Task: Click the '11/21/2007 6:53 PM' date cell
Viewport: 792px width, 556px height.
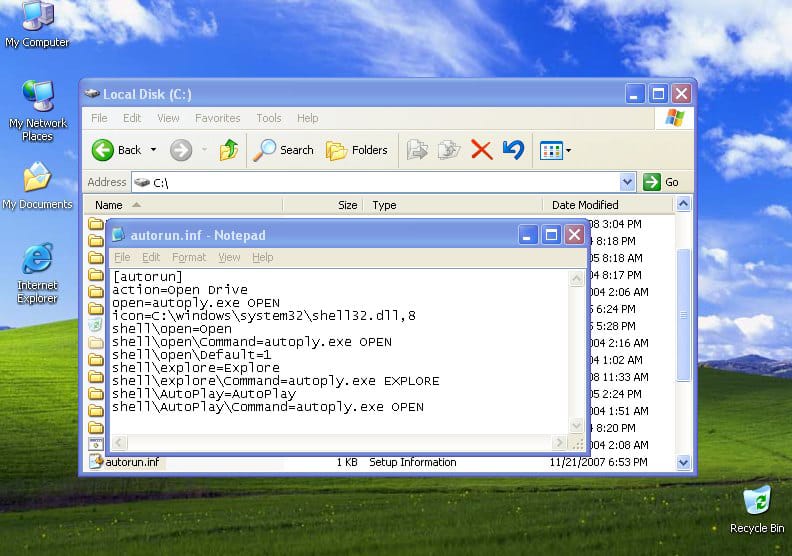Action: [x=598, y=462]
